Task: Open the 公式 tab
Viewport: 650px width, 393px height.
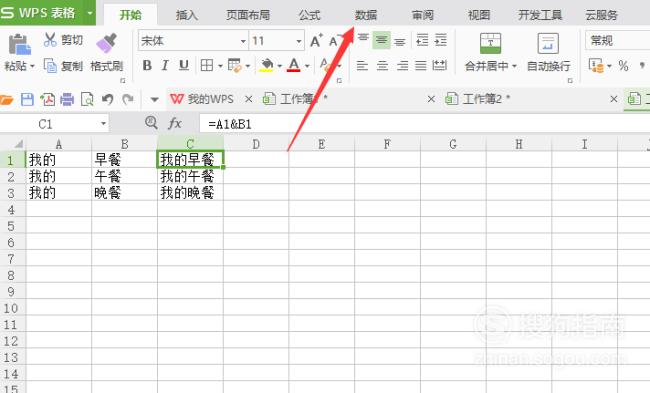Action: (309, 15)
